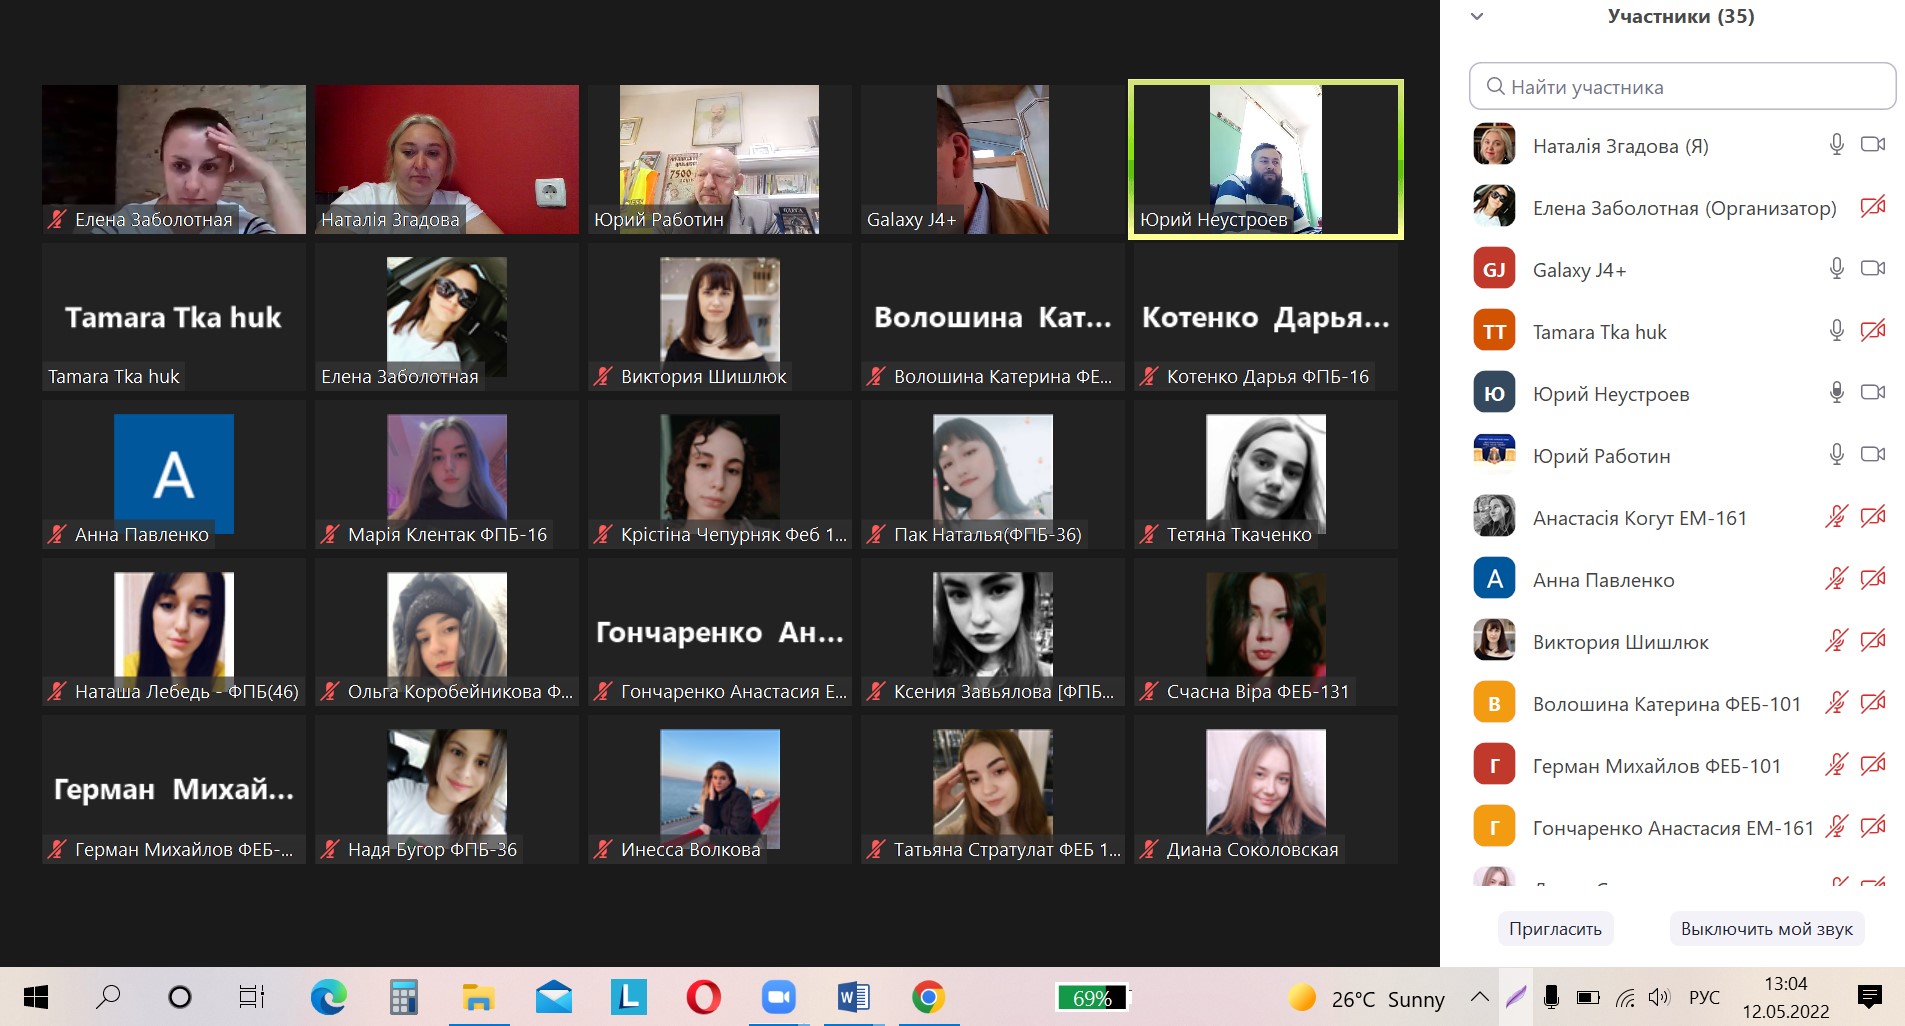Toggle the camera icon for Galaxy J4+
The image size is (1905, 1026).
point(1872,269)
